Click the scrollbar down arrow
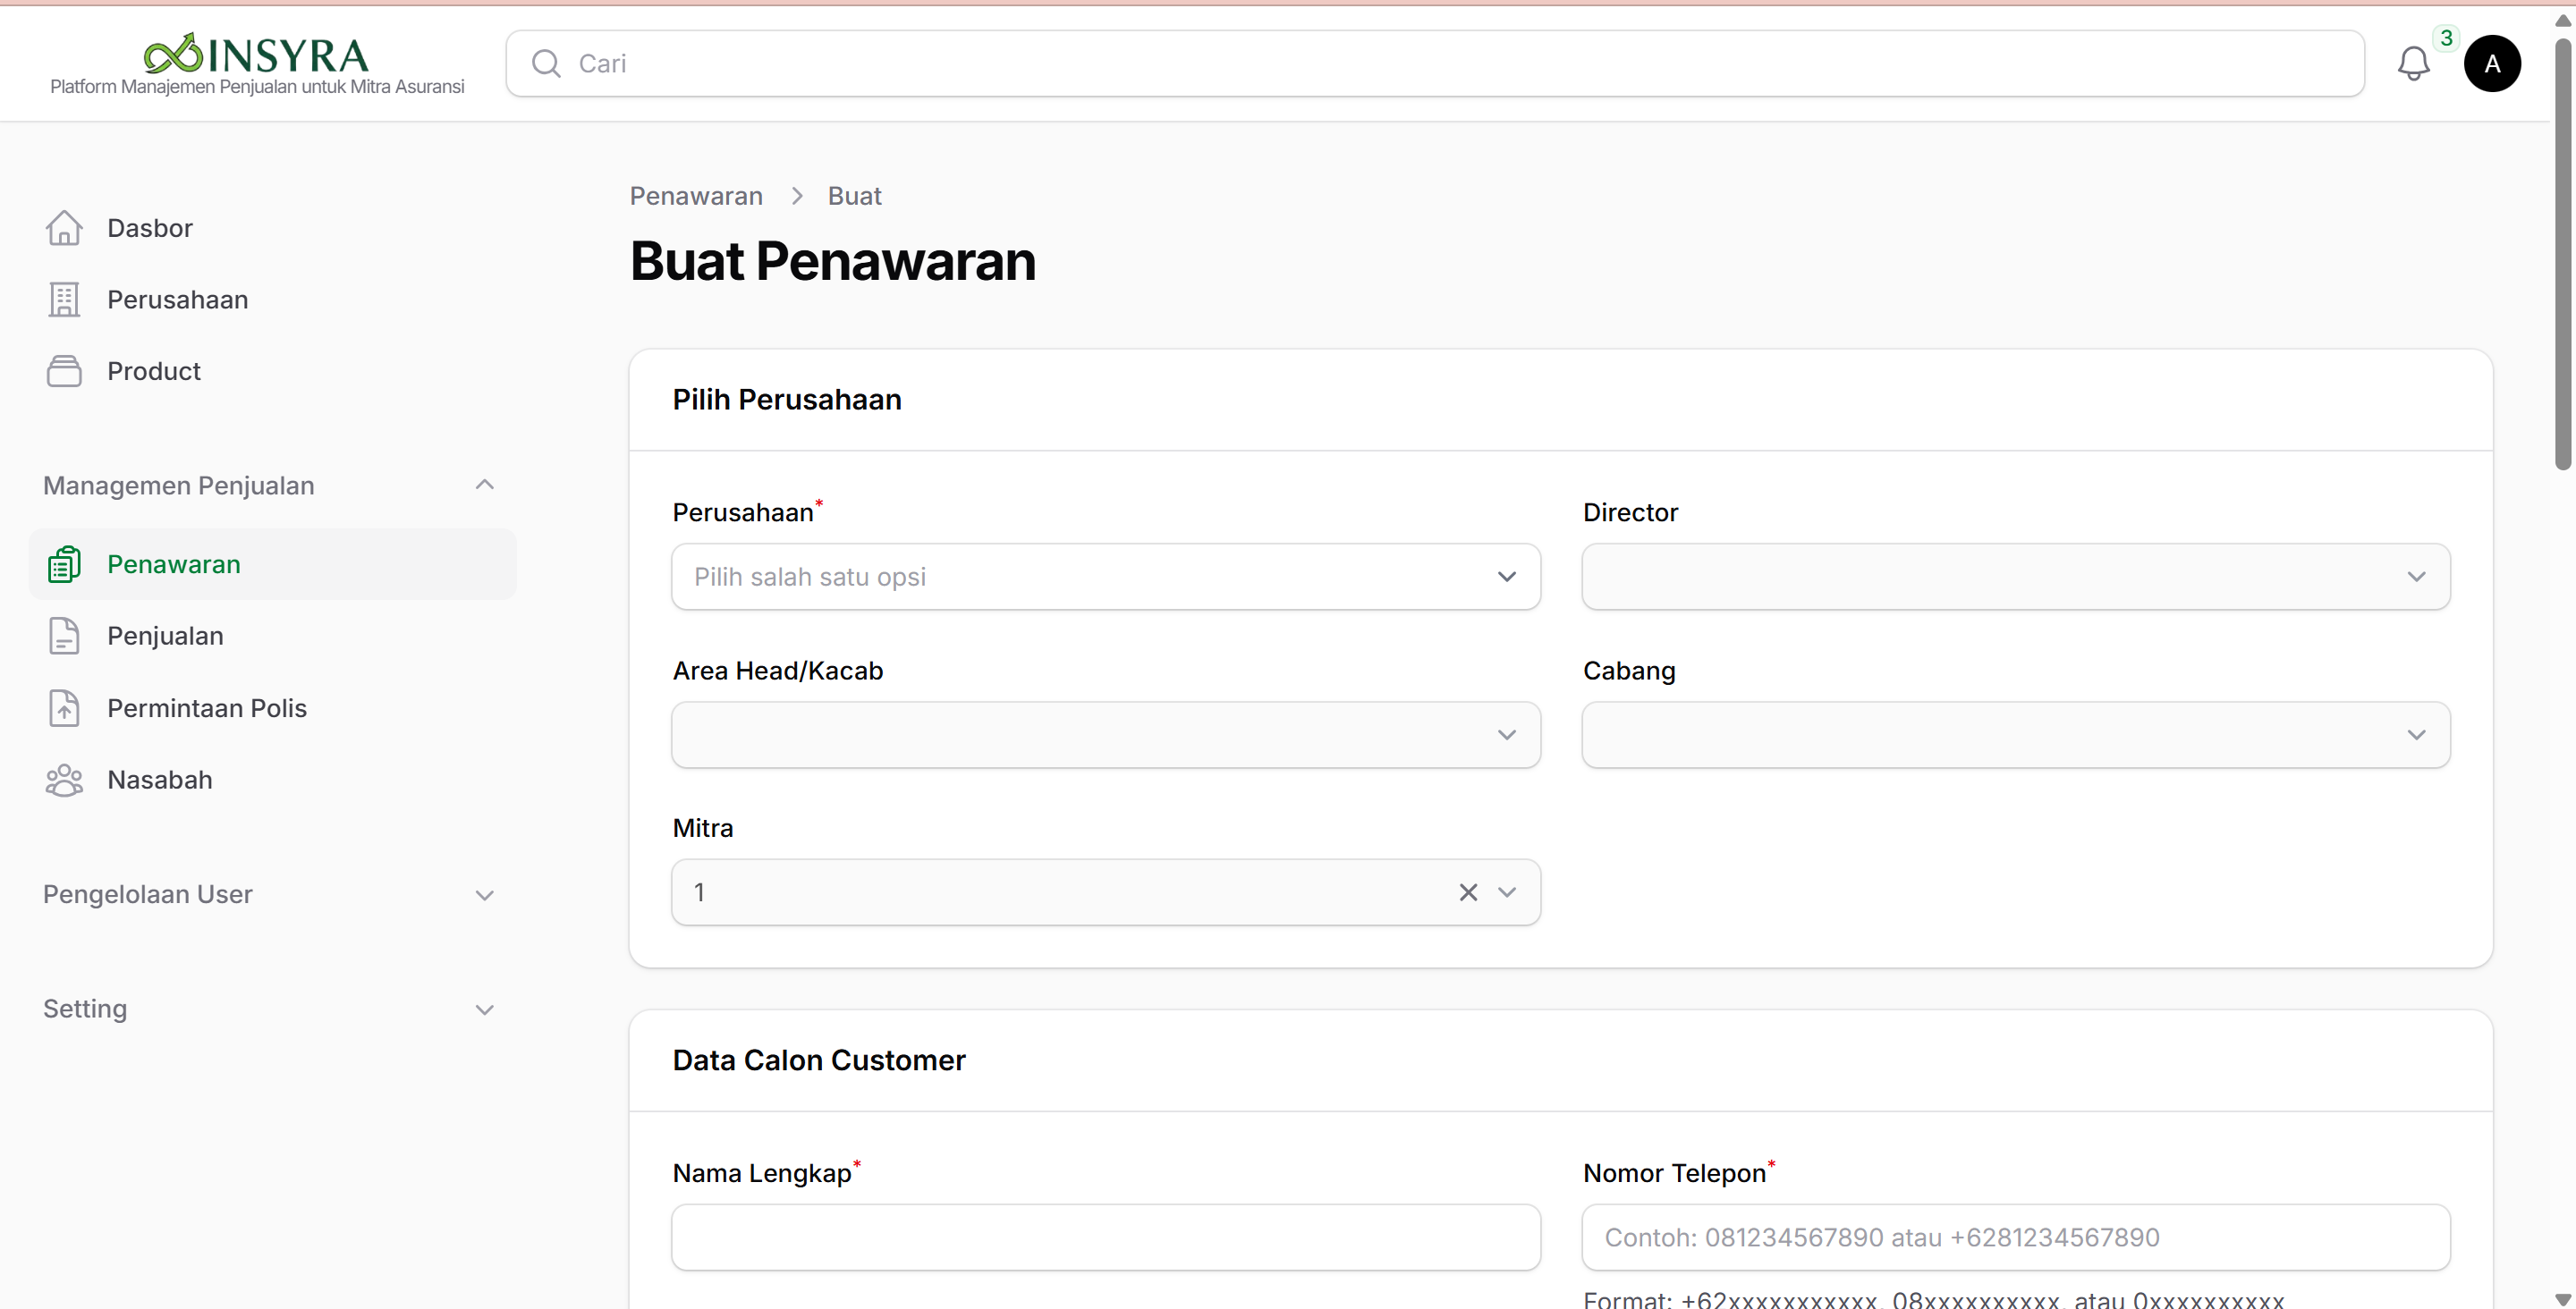This screenshot has width=2576, height=1309. (x=2563, y=1299)
